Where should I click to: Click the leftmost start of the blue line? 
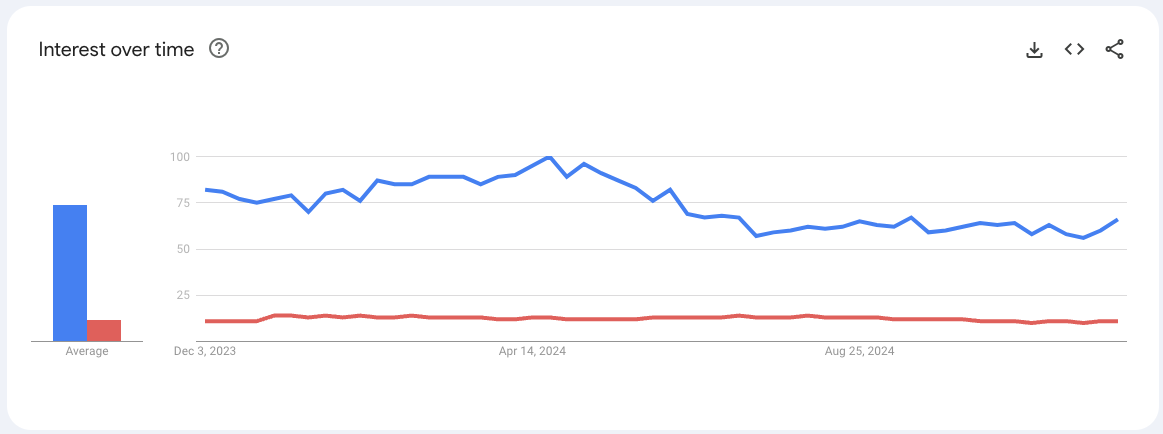206,189
